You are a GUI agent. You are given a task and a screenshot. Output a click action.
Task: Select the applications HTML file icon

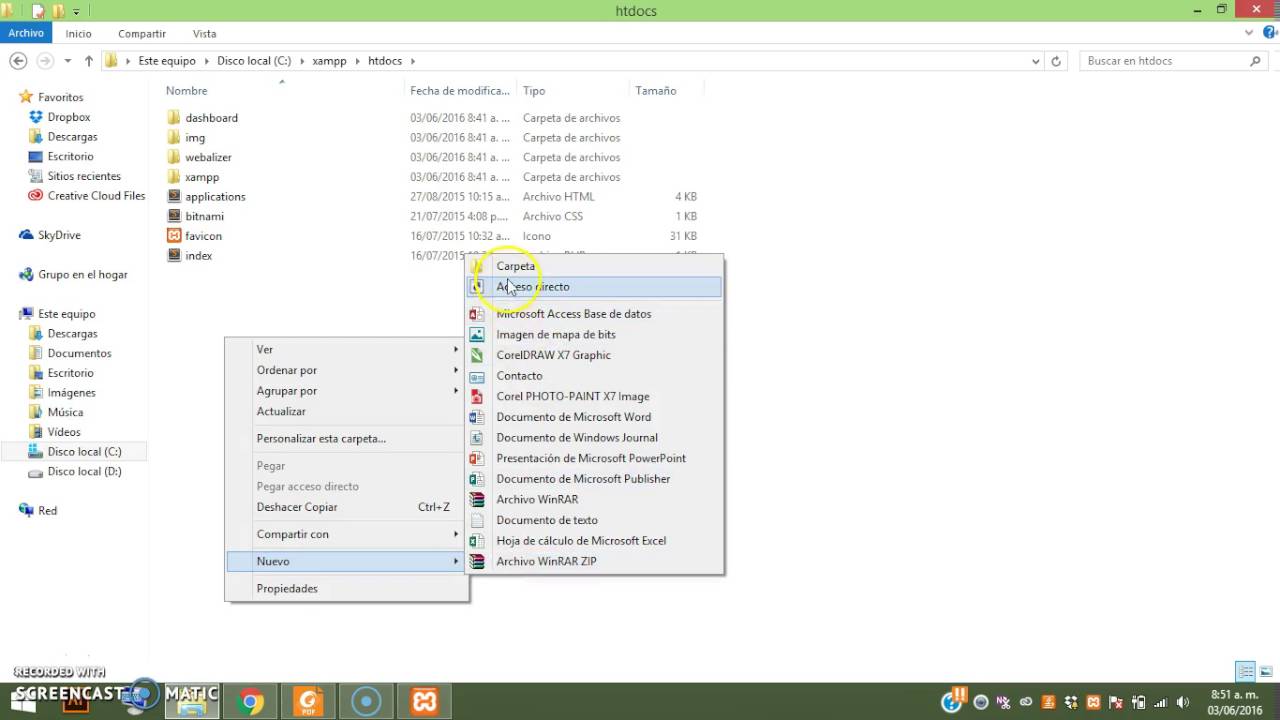[x=174, y=197]
